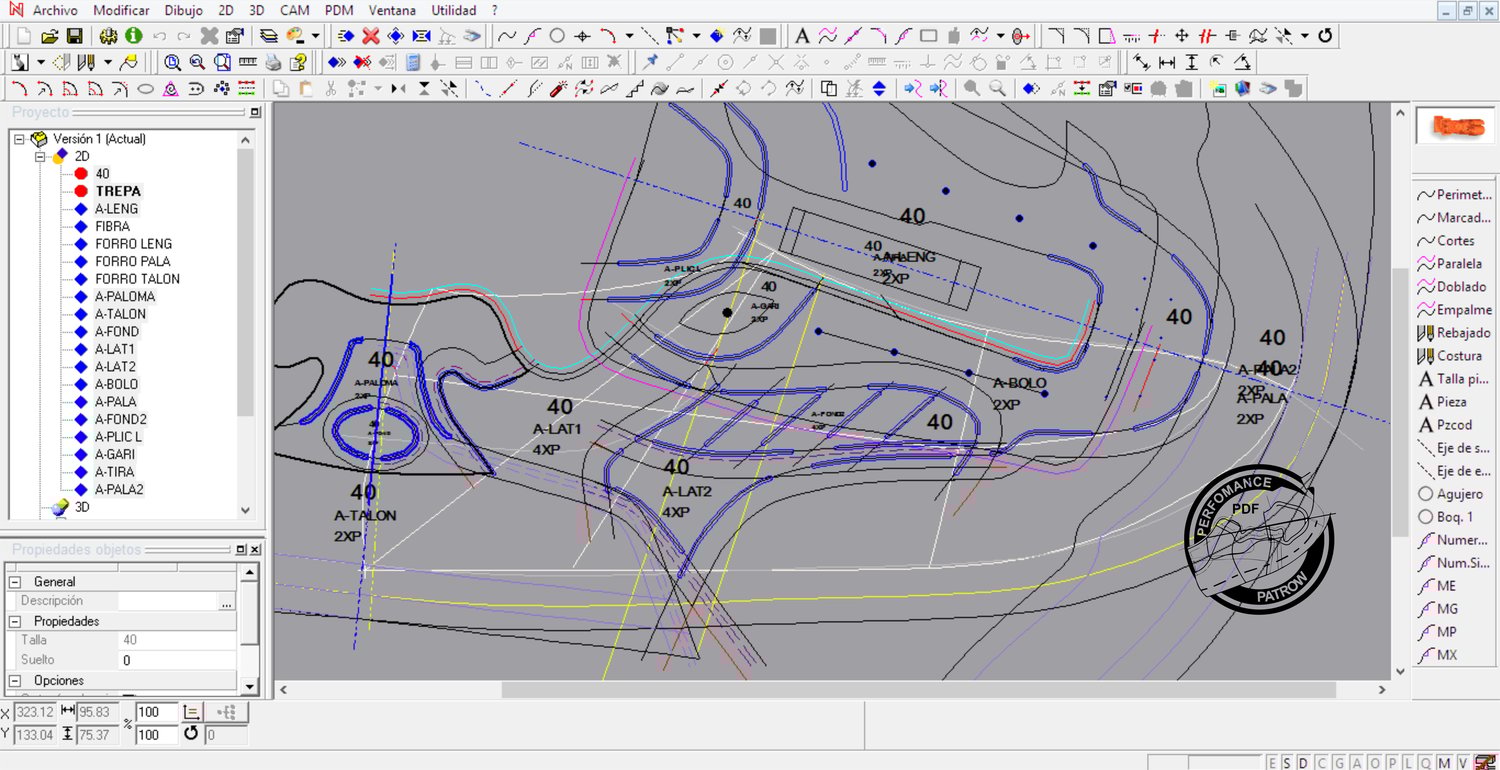Collapse the Versión 1 (Actual) tree node
Image resolution: width=1500 pixels, height=770 pixels.
tap(19, 139)
